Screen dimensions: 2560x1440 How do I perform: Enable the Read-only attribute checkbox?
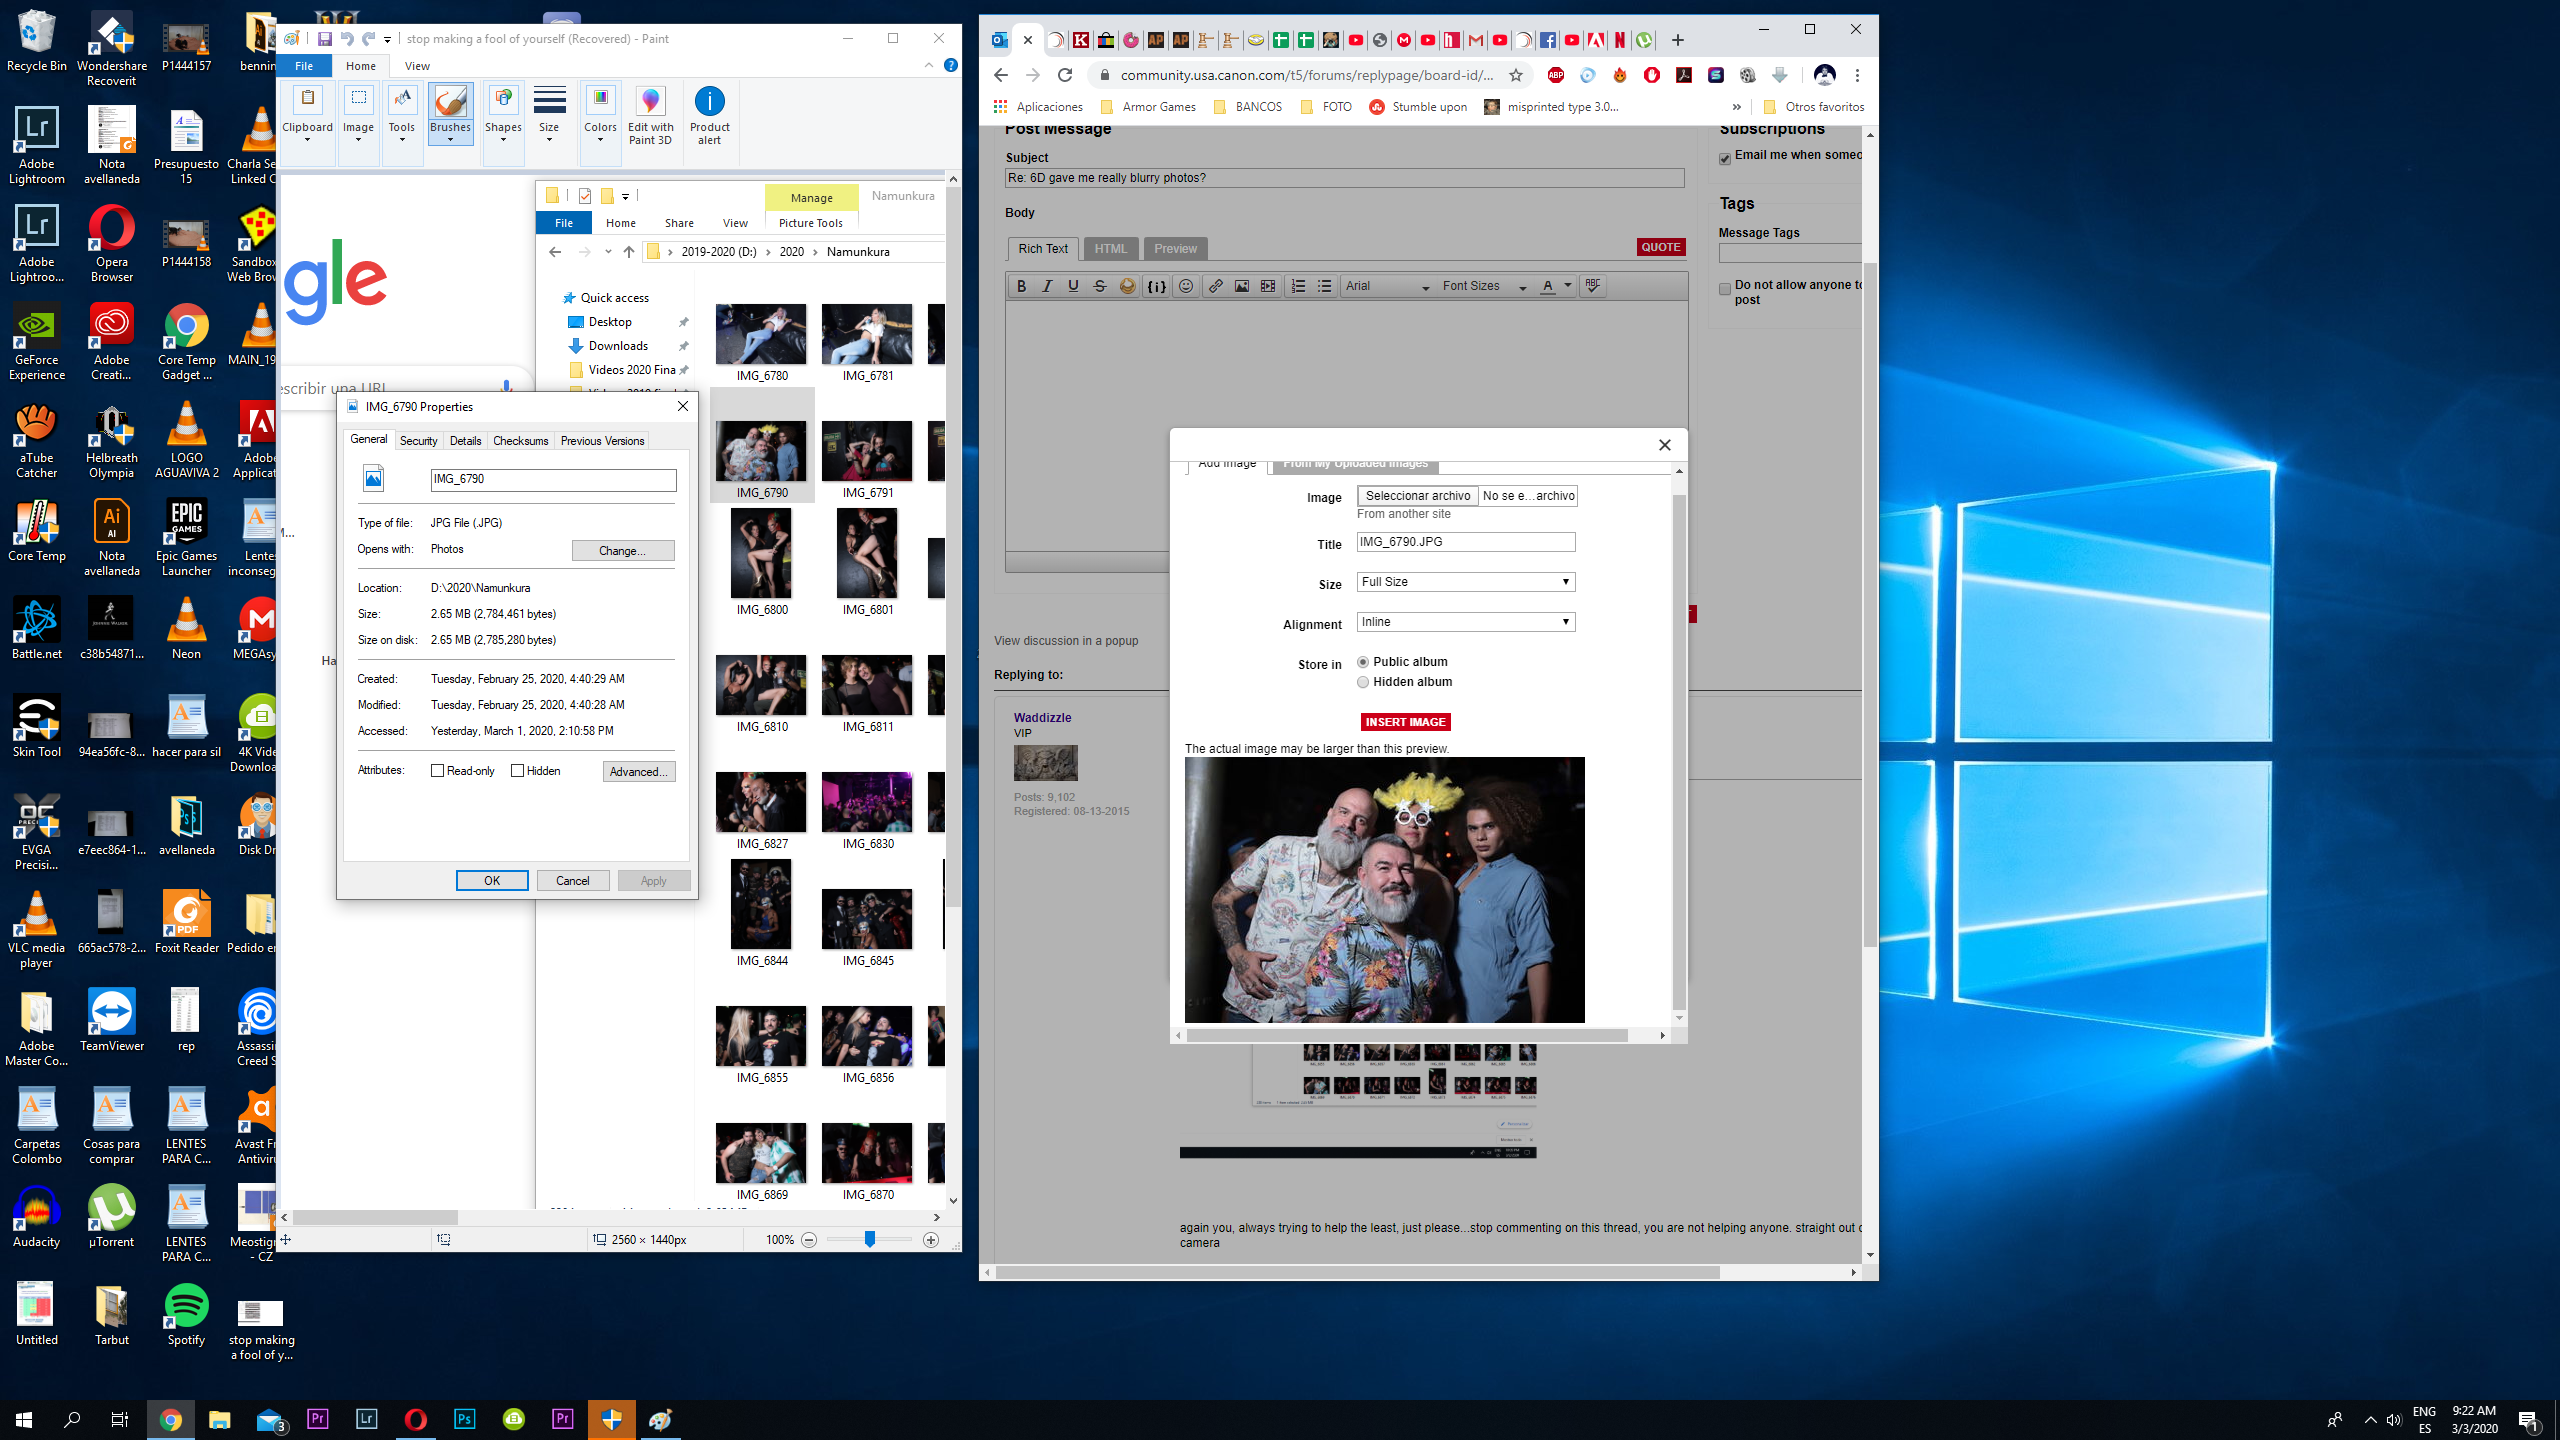click(x=437, y=771)
